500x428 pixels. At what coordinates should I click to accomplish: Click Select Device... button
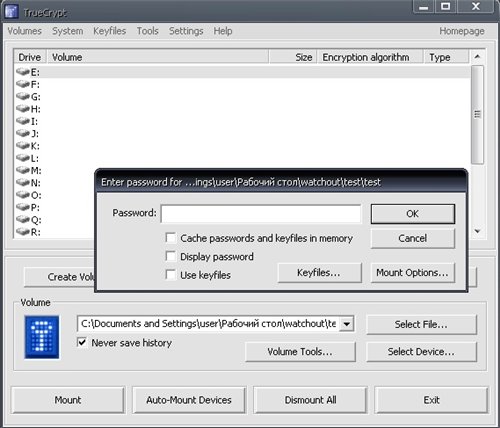pos(421,352)
